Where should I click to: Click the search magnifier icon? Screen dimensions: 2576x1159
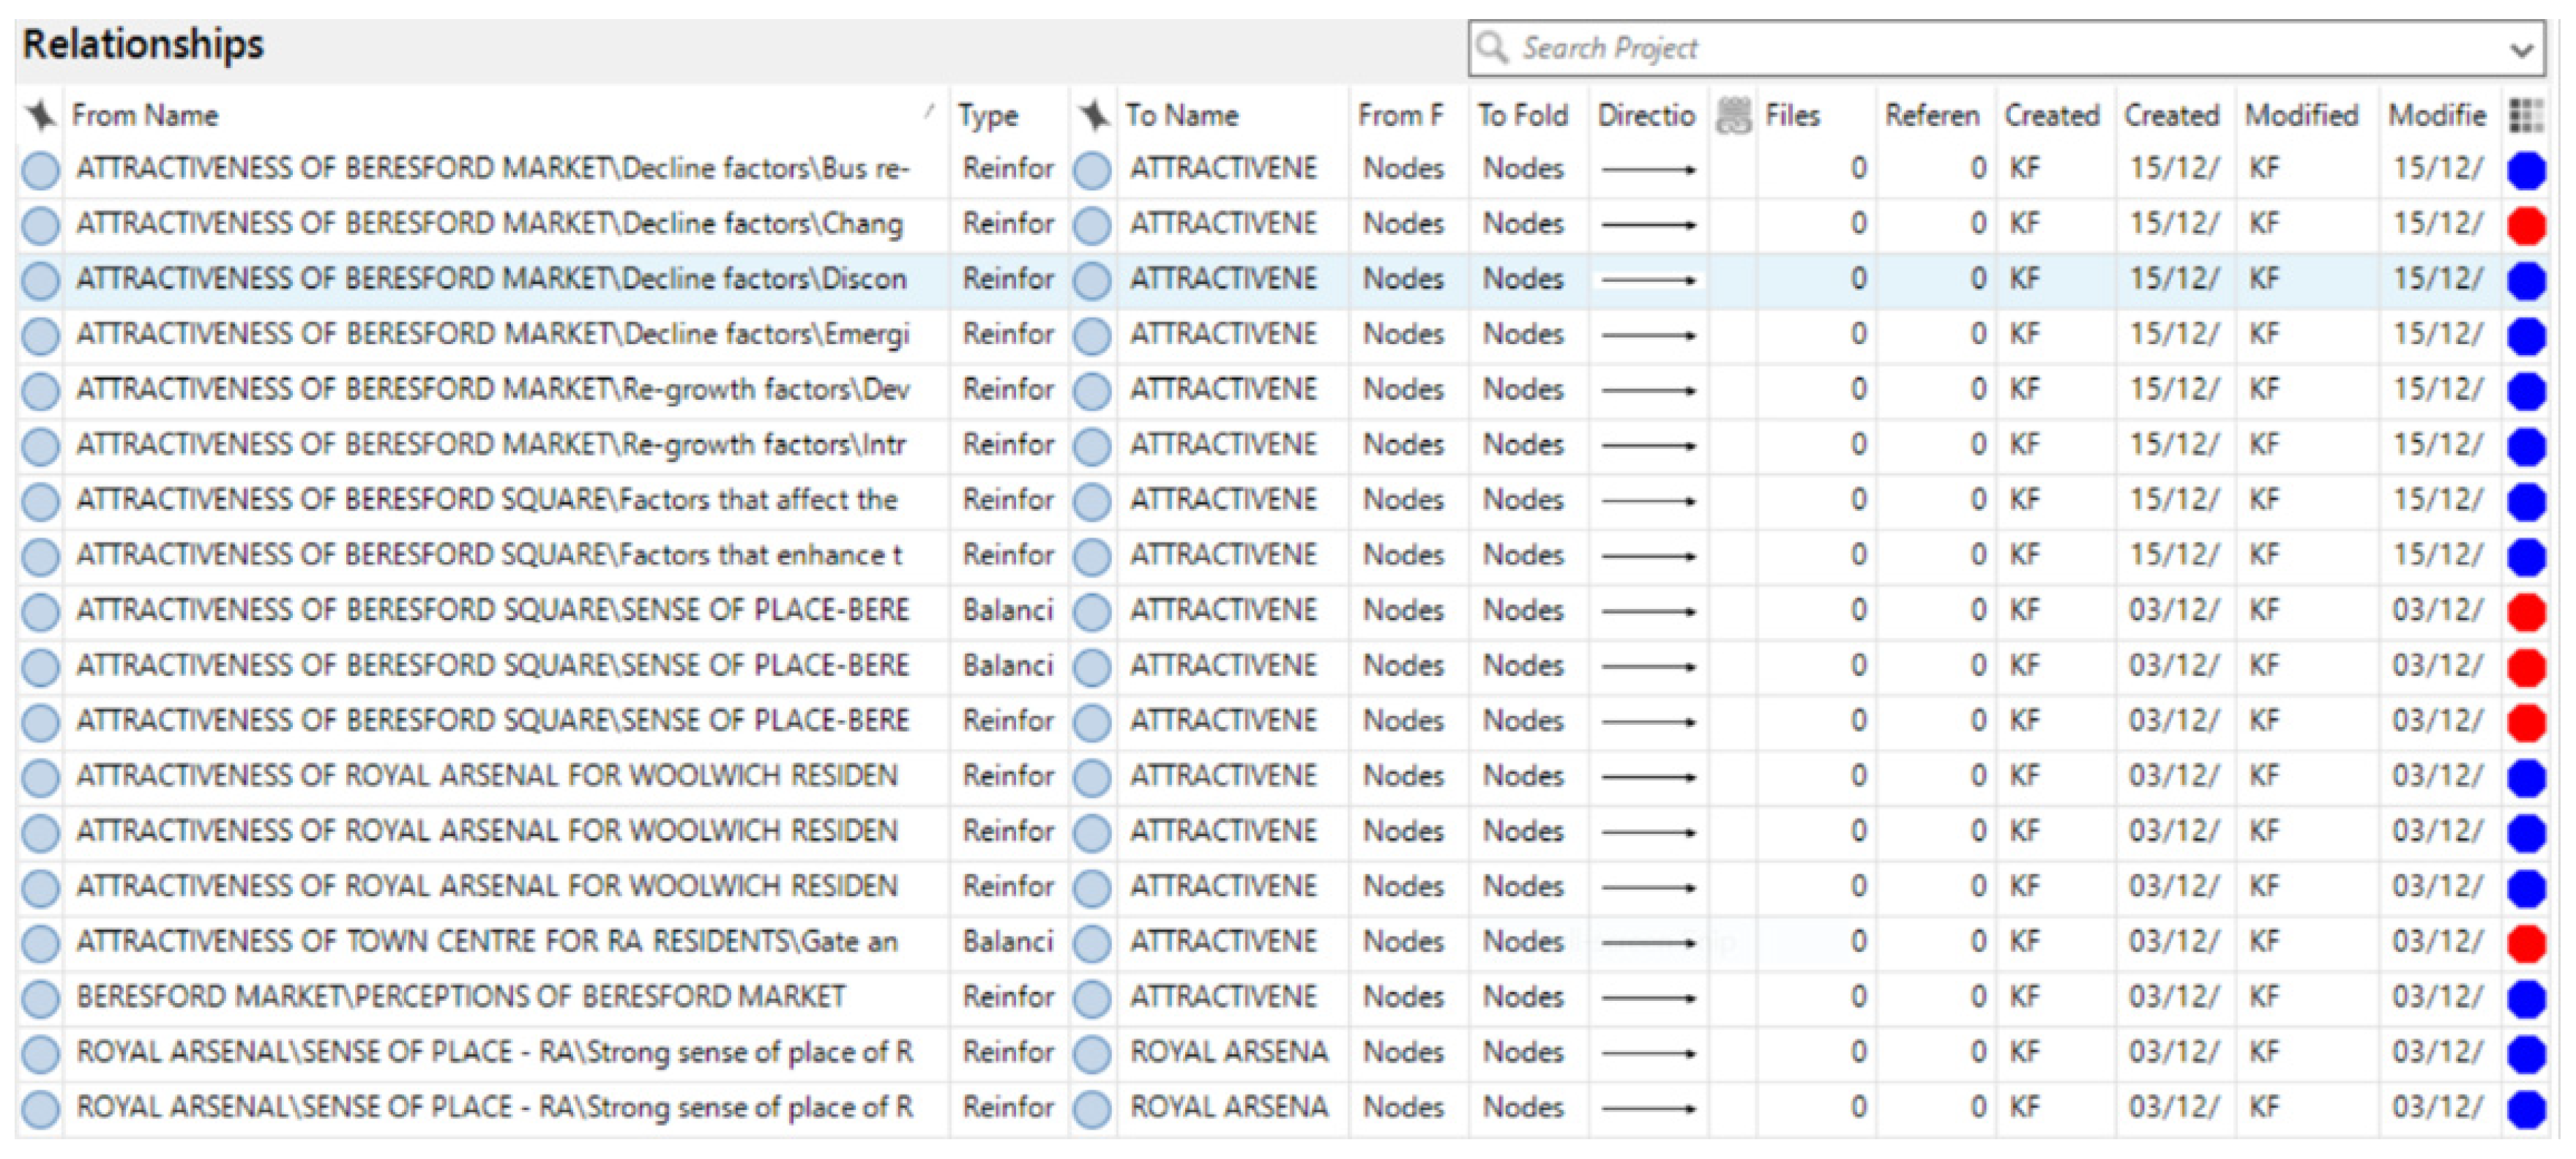pos(1492,47)
